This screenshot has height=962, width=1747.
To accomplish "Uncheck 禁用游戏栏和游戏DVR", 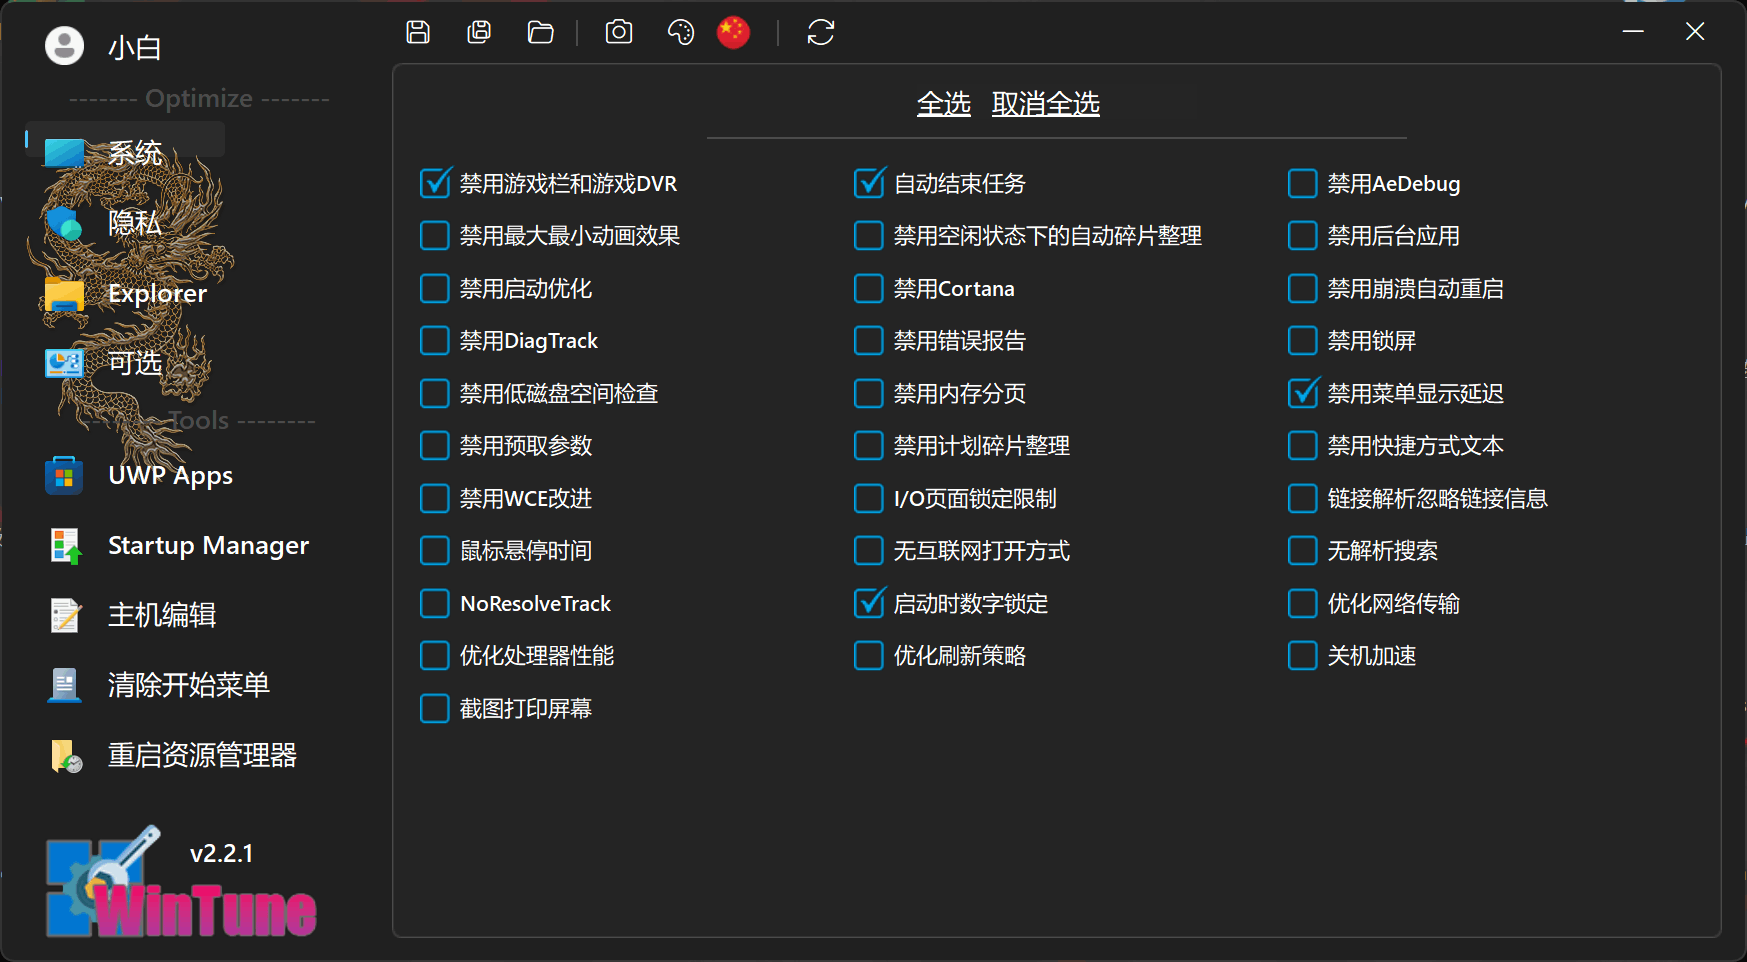I will 435,184.
